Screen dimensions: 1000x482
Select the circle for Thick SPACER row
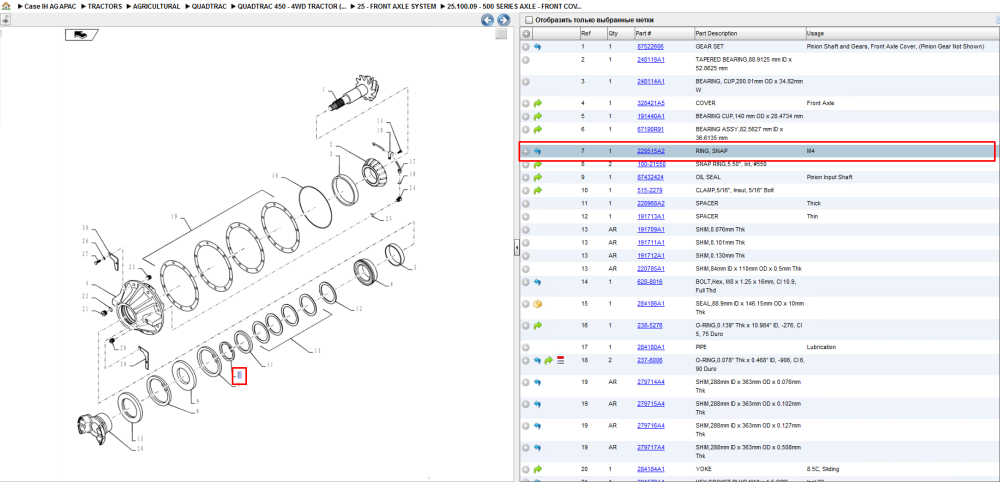click(526, 203)
